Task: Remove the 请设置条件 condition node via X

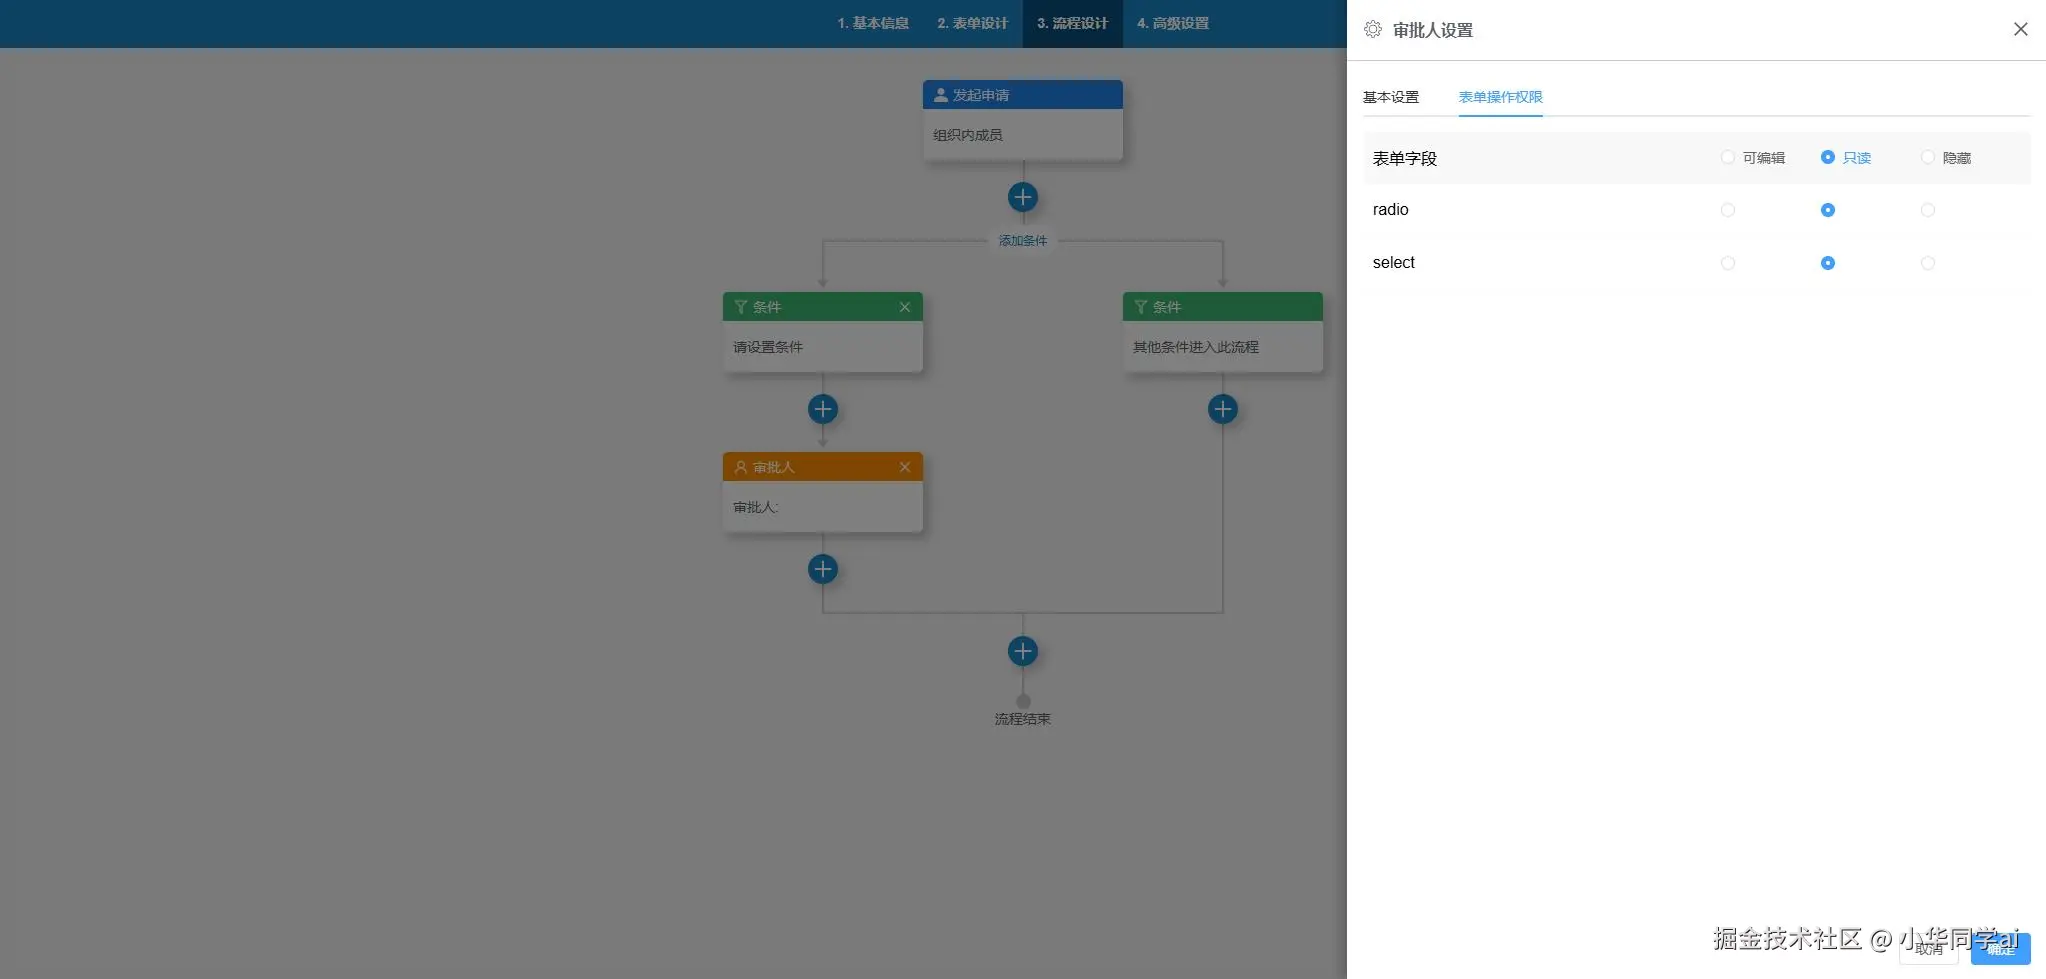Action: tap(904, 307)
